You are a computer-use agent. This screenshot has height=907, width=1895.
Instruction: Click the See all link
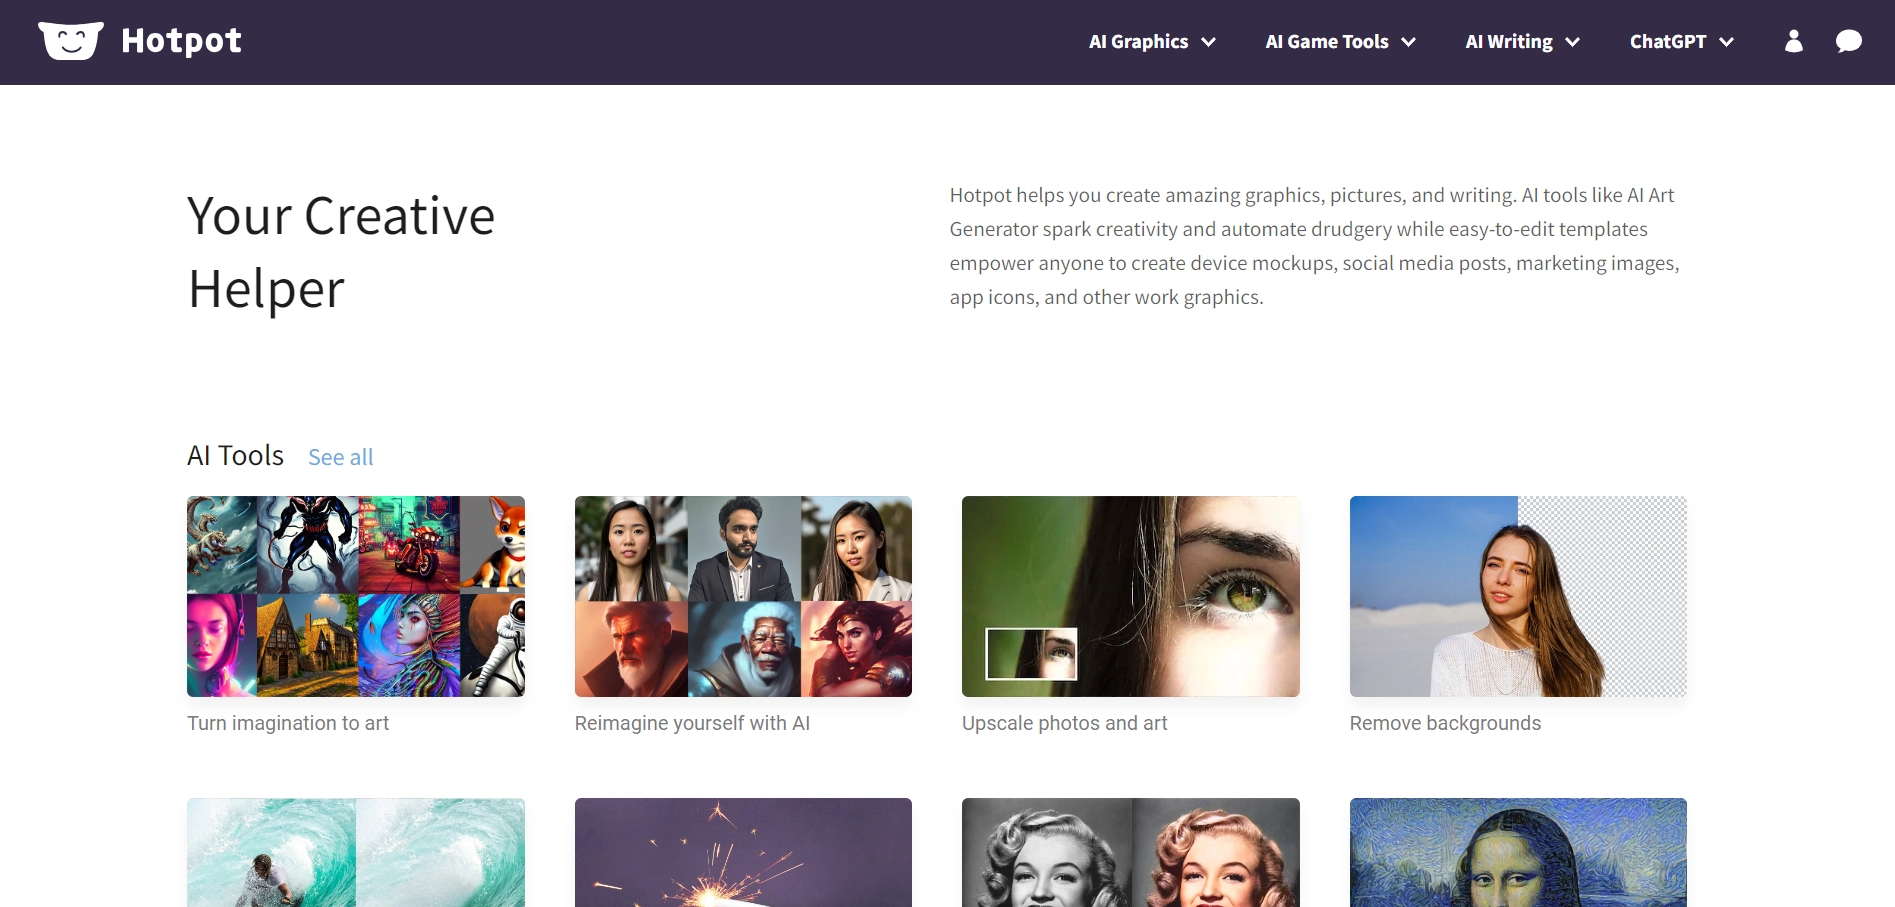340,457
